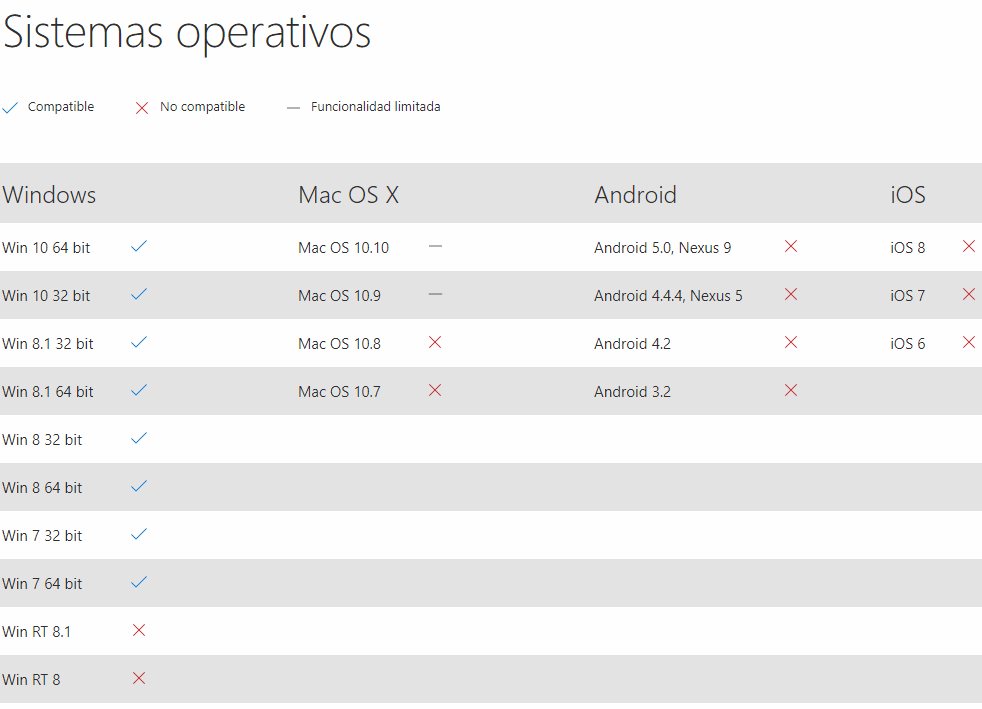Click the red X next to Android 3.2
The height and width of the screenshot is (709, 982).
[x=791, y=390]
